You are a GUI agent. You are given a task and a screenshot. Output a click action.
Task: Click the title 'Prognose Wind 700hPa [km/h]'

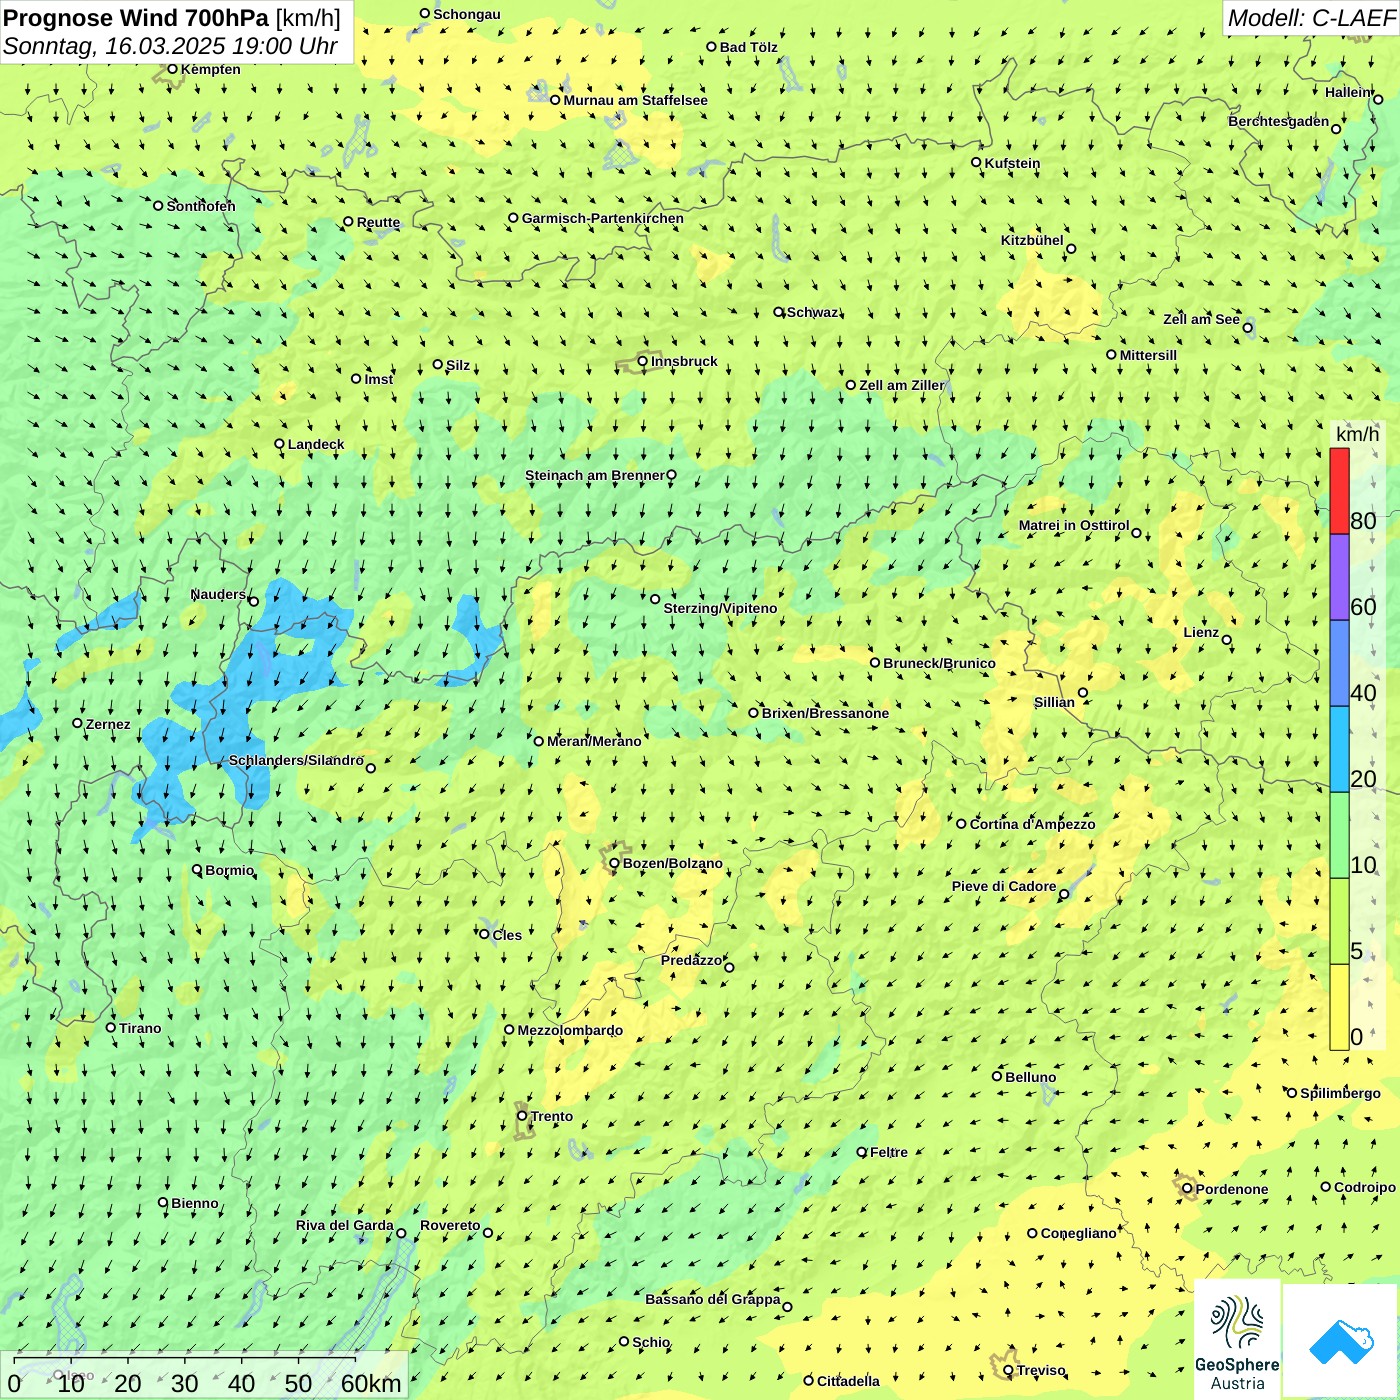(x=172, y=18)
